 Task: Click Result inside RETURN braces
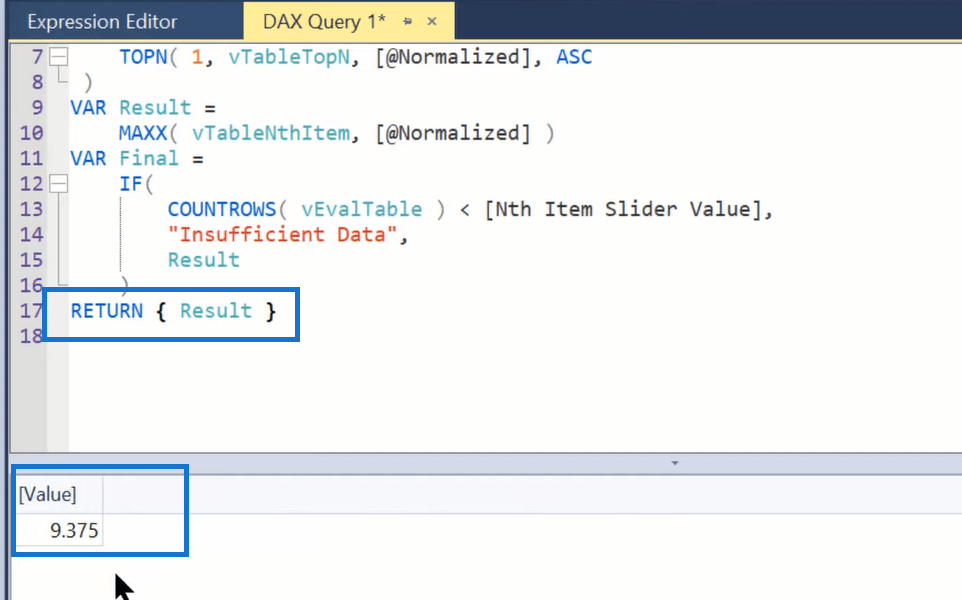[x=216, y=311]
